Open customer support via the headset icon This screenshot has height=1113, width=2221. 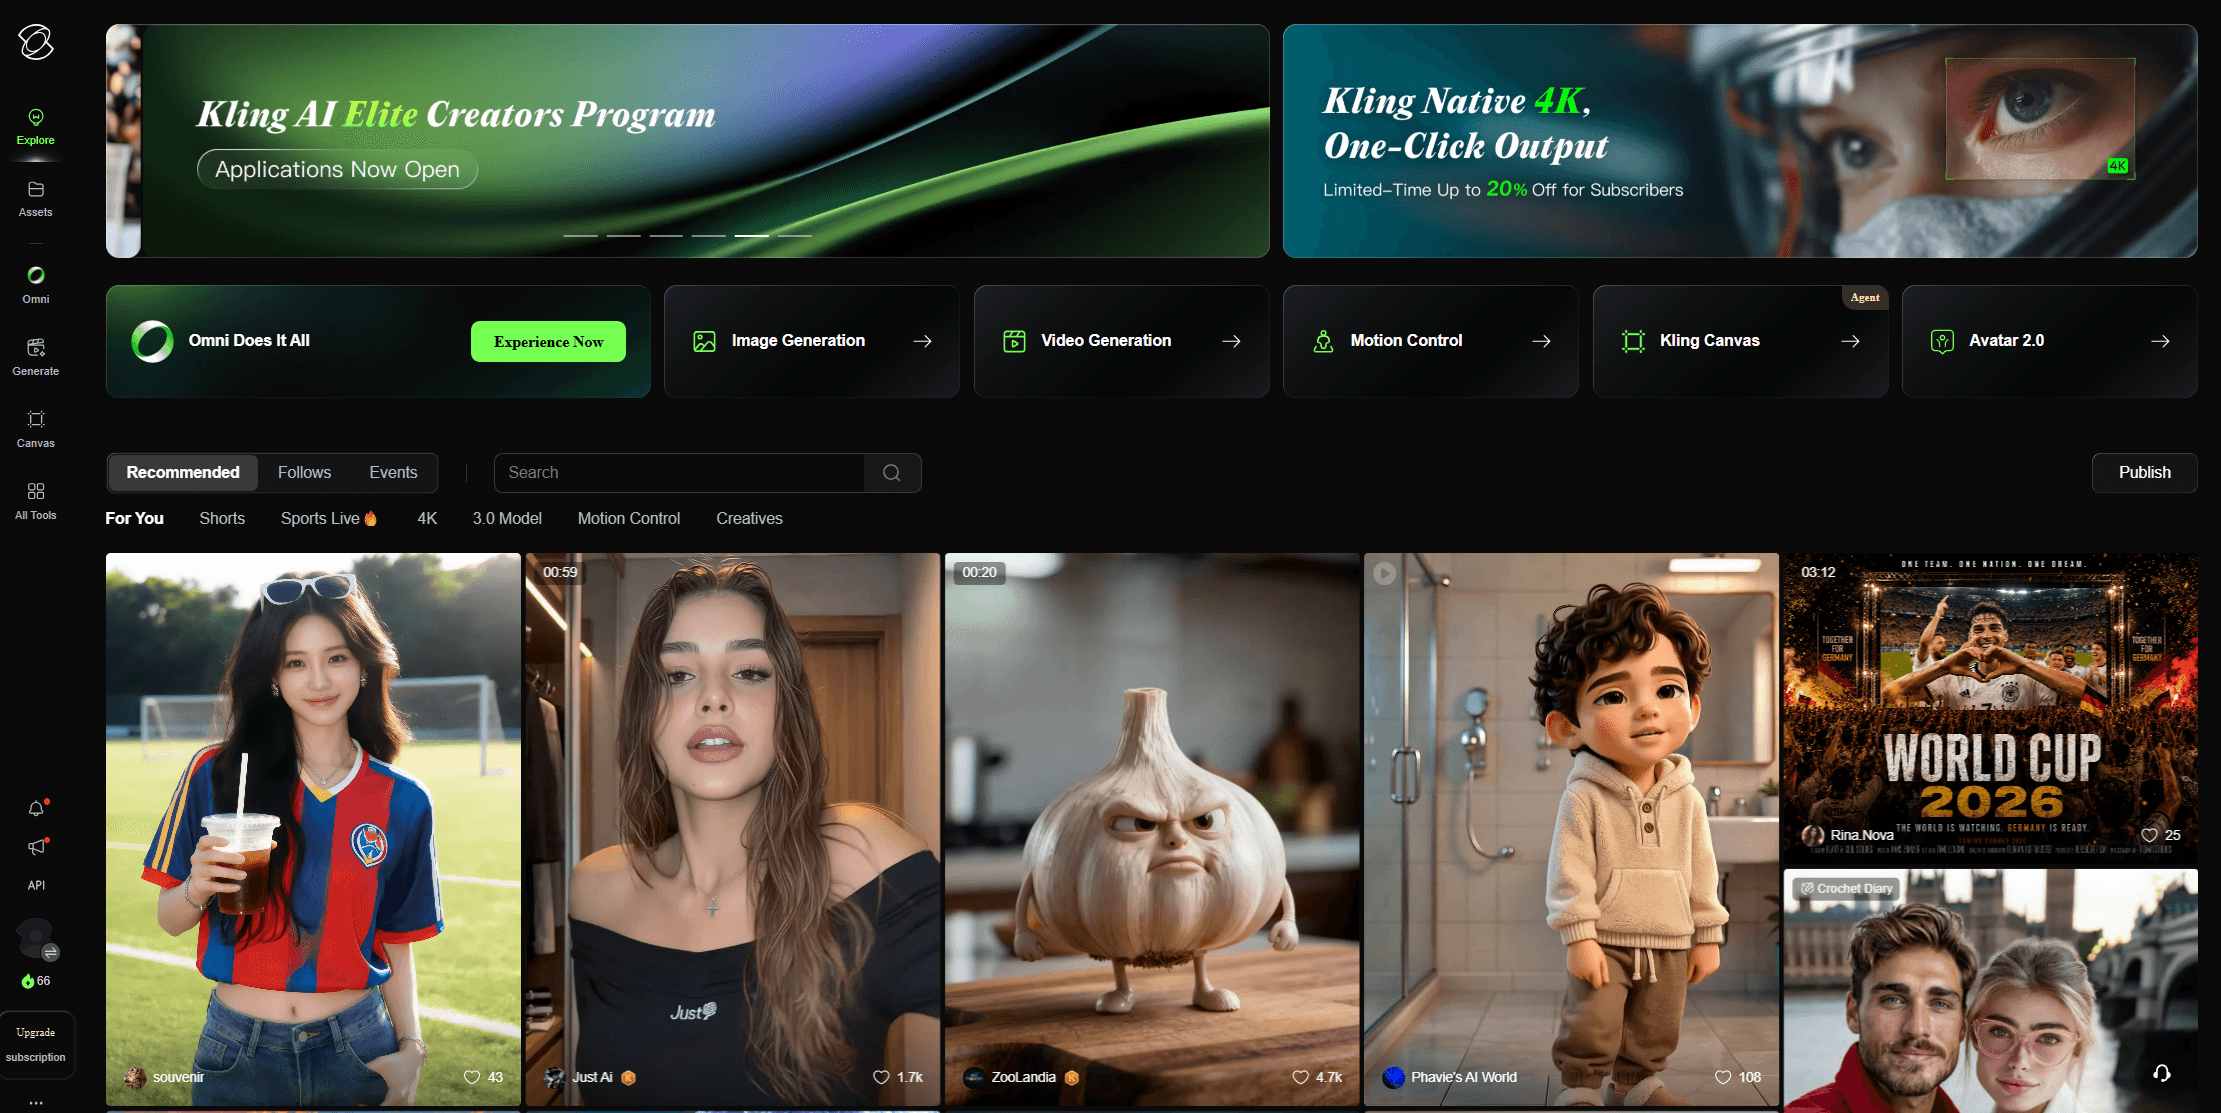point(2162,1073)
